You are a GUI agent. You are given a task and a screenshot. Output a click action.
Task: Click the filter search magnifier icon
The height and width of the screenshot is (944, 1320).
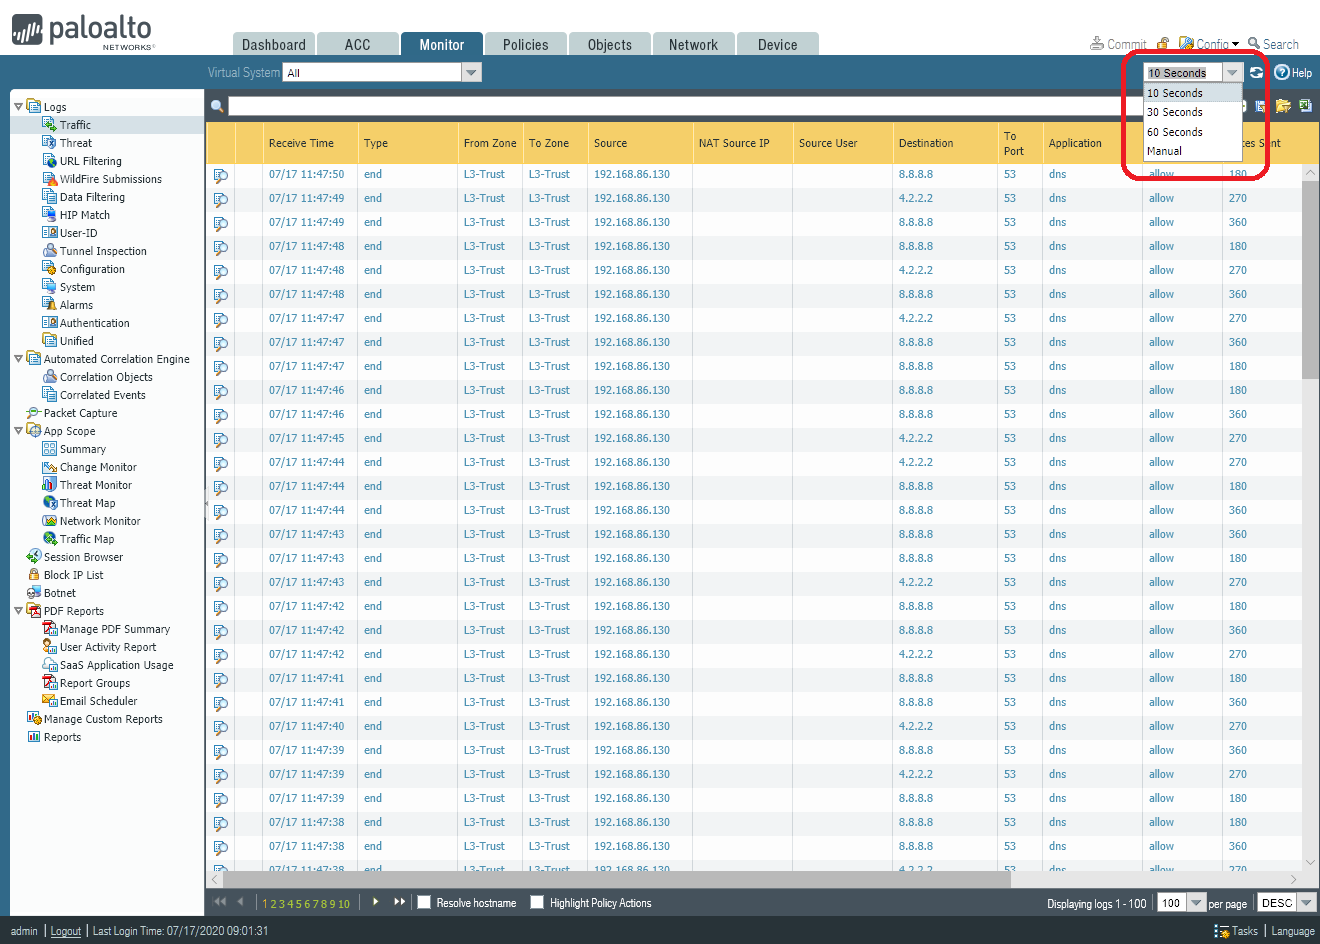tap(217, 107)
